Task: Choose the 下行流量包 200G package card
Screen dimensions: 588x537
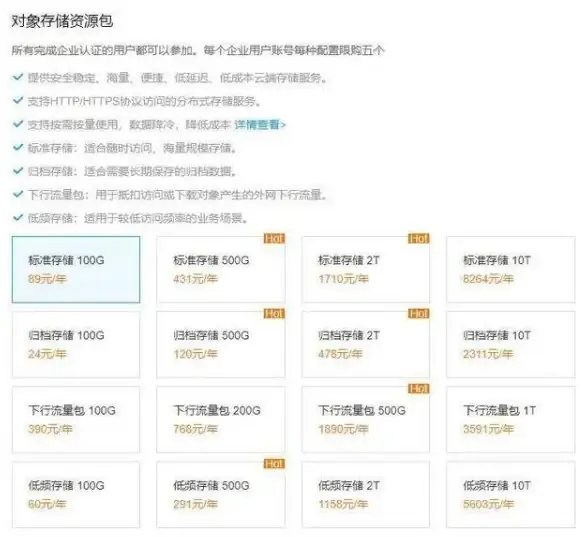Action: pos(220,420)
